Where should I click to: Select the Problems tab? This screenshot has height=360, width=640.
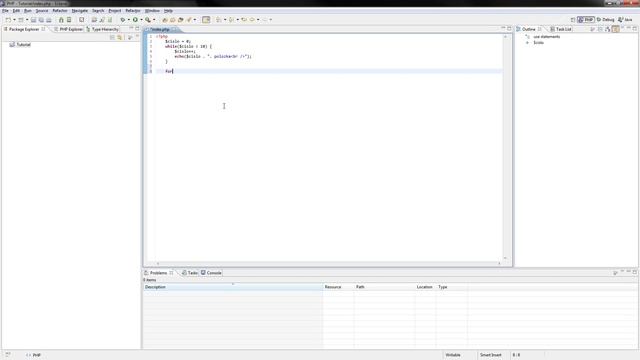(x=158, y=273)
